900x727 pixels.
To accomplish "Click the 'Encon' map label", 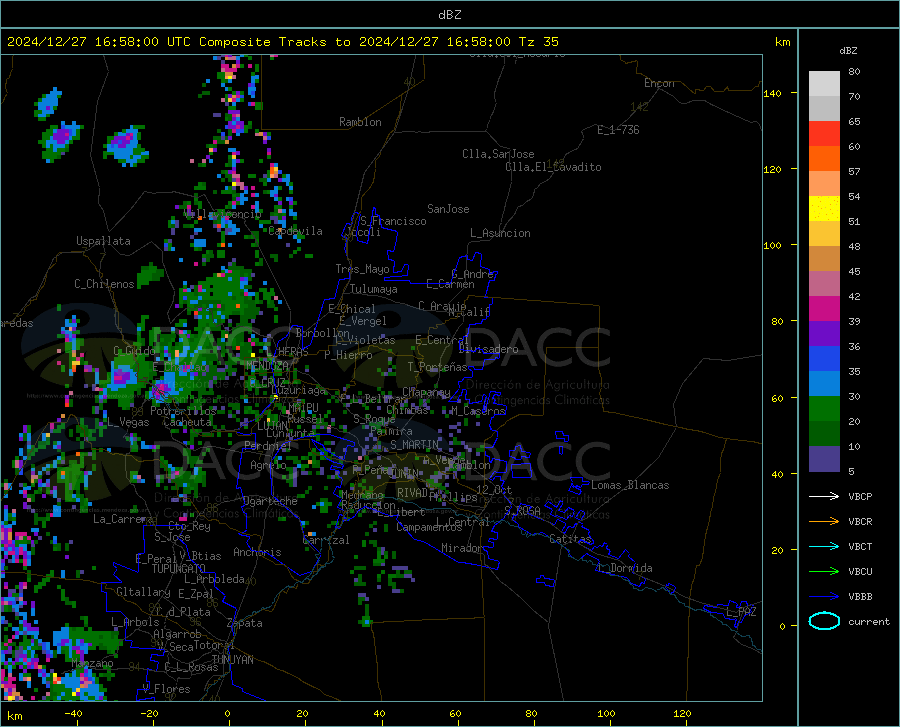I will click(x=659, y=83).
